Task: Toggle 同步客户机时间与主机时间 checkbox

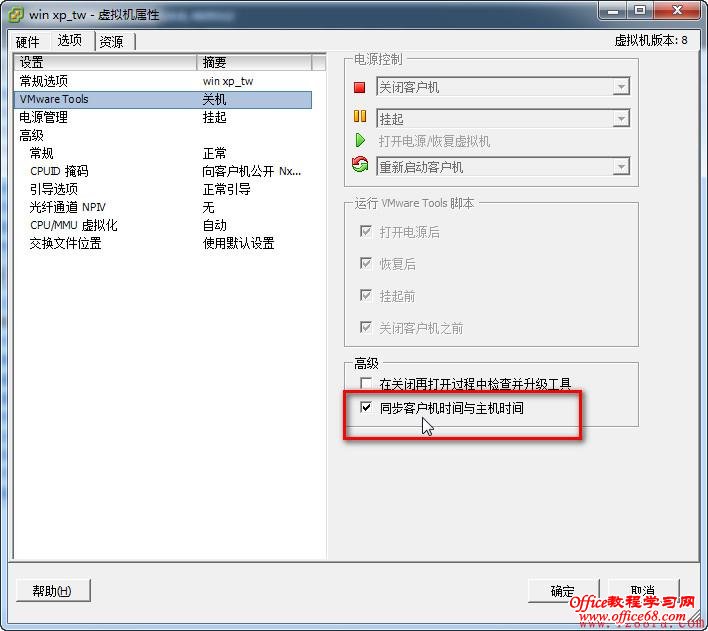Action: tap(366, 407)
